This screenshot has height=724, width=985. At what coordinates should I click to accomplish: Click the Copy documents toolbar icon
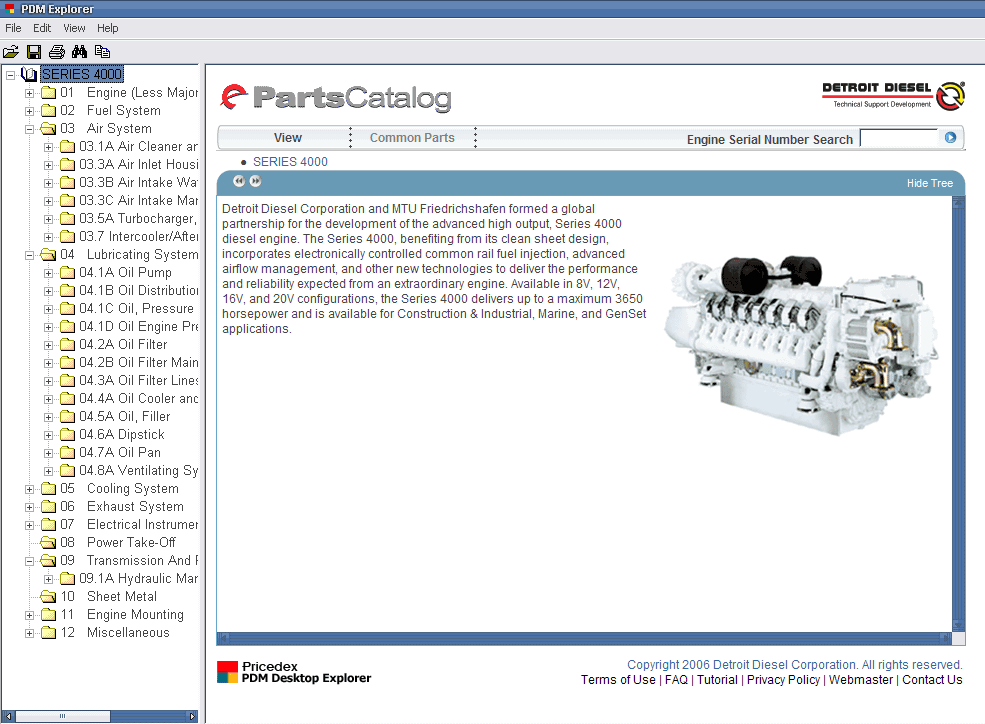(x=102, y=51)
